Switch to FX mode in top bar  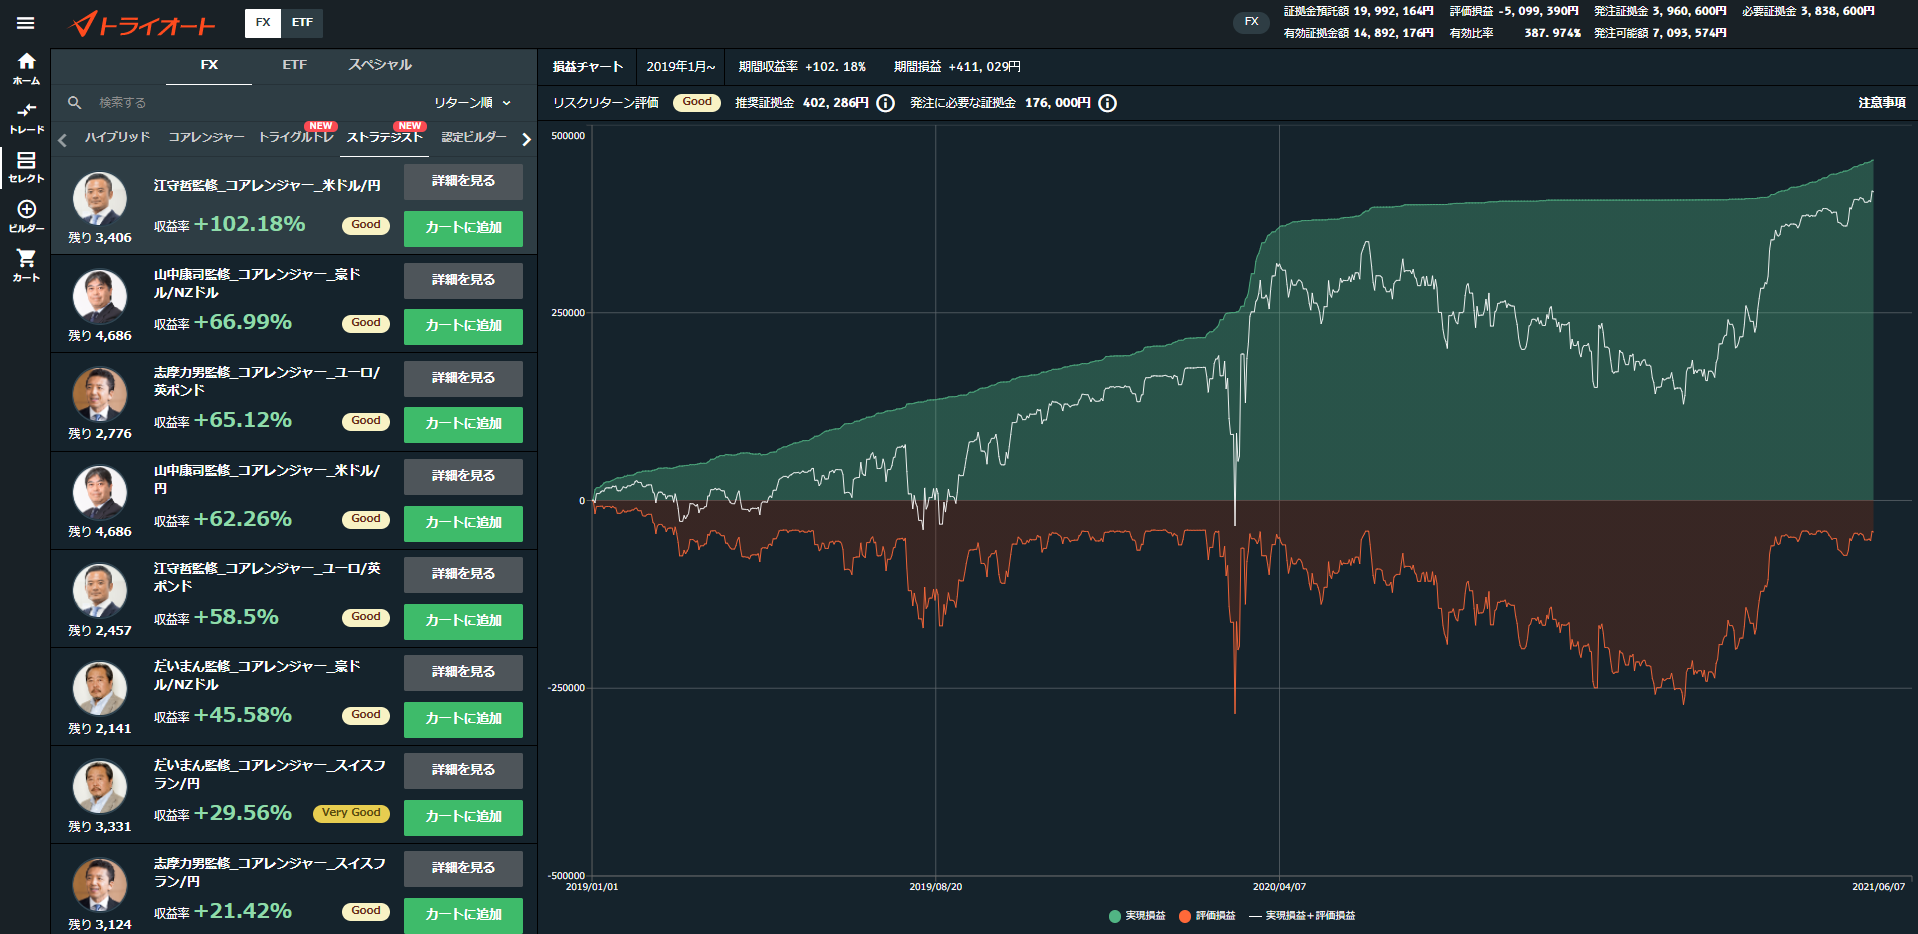(x=263, y=23)
